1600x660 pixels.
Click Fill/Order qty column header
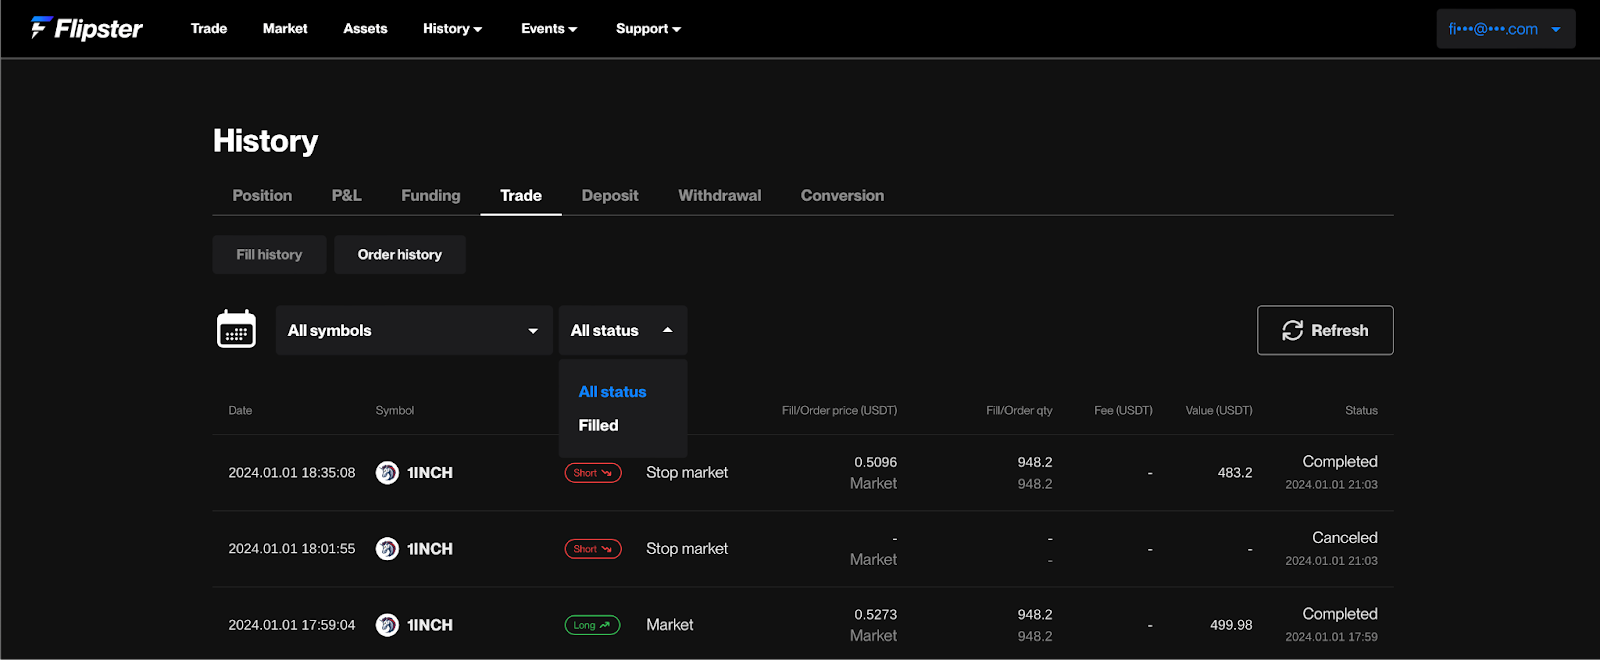[x=1019, y=410]
